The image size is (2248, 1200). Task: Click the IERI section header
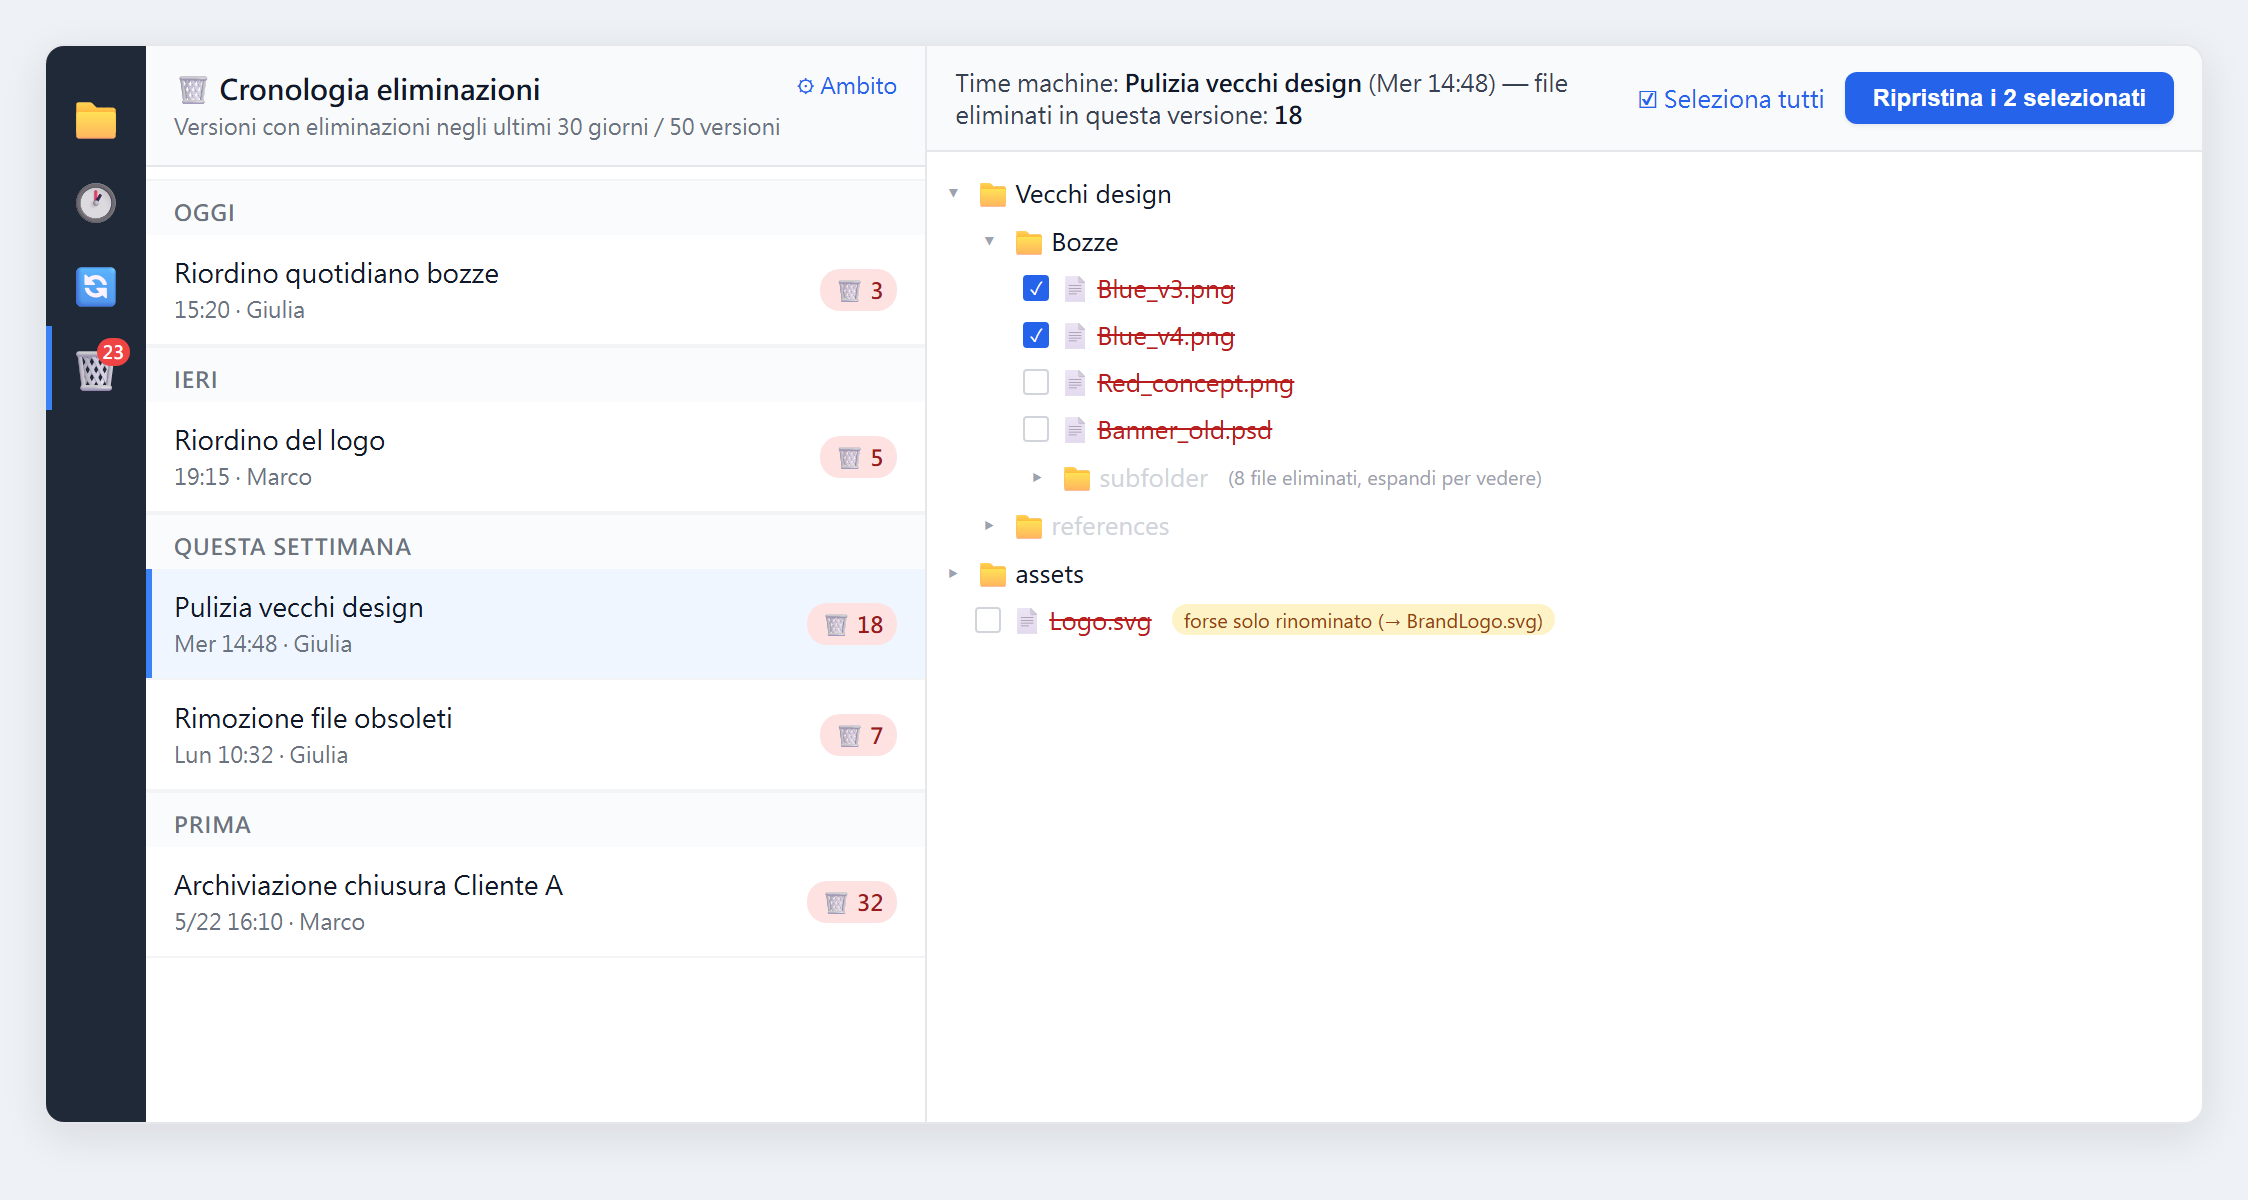tap(195, 380)
